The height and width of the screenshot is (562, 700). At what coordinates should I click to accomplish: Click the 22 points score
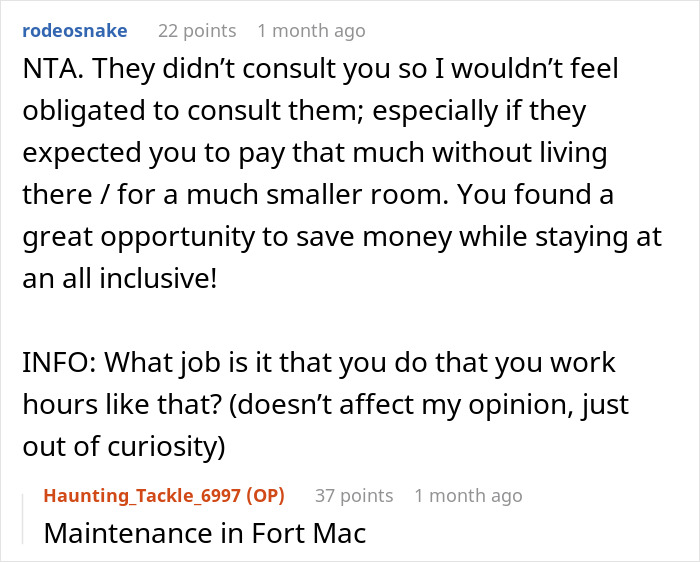tap(197, 31)
